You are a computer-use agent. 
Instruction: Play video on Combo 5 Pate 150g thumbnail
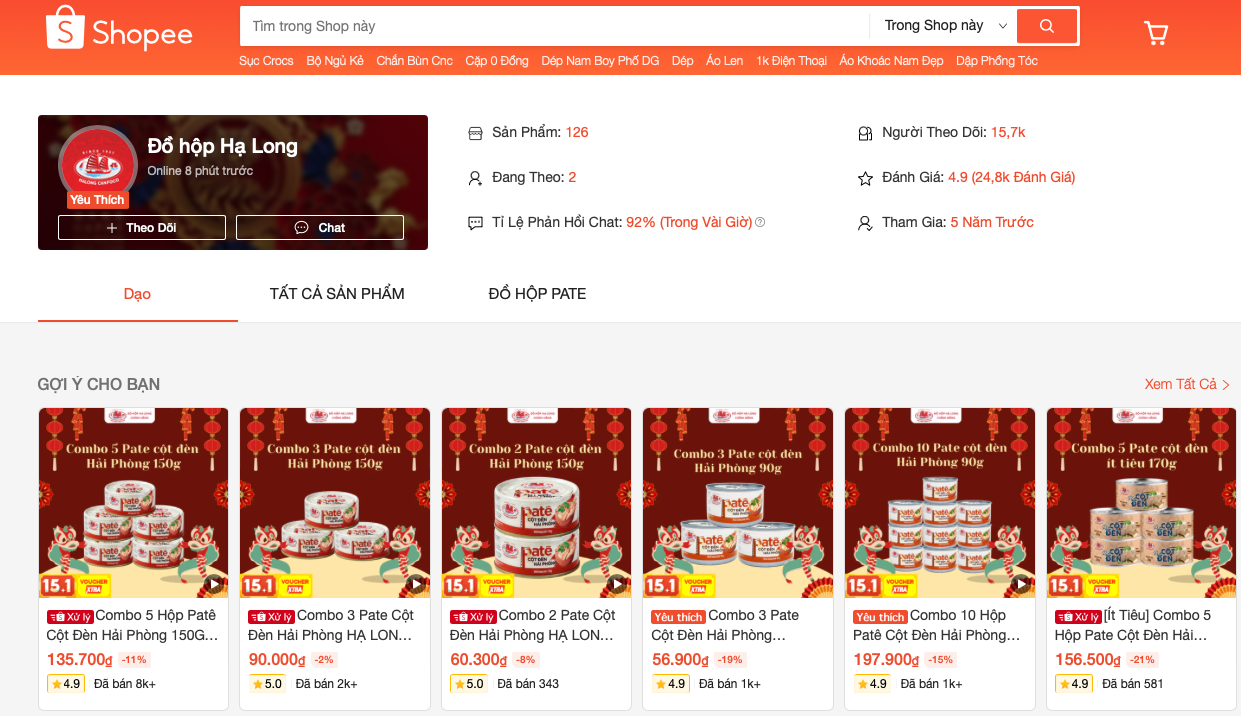(x=213, y=584)
